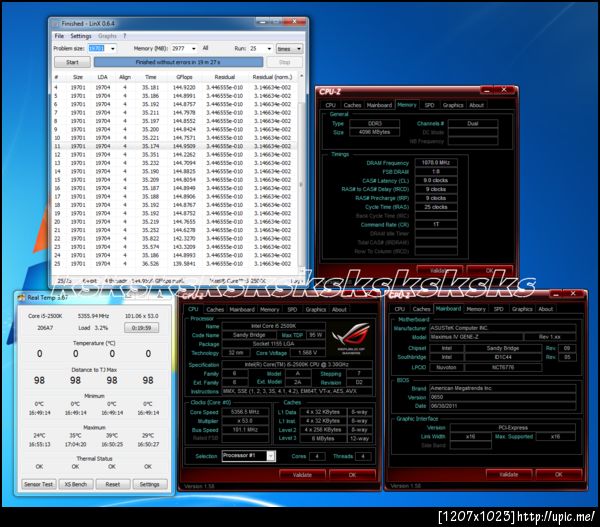Screen dimensions: 600x527
Task: Click the Core Speed value 5356.5 MHz
Action: coord(245,412)
